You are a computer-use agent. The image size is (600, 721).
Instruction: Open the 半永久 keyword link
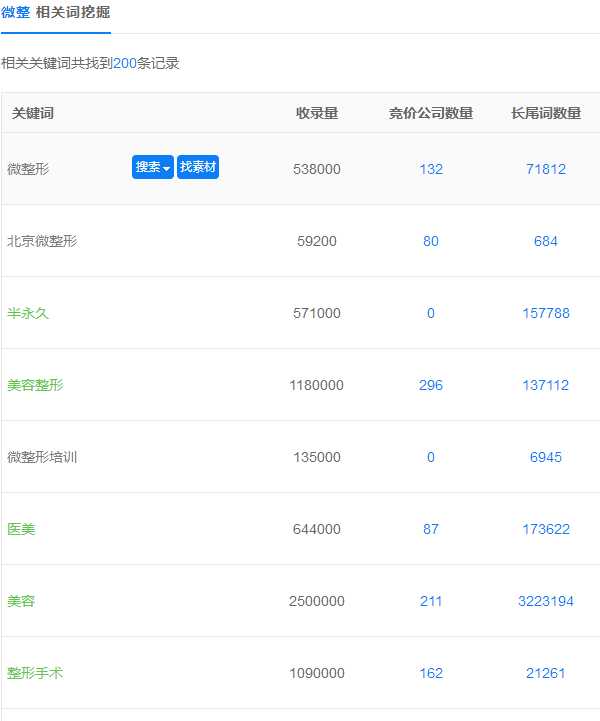[x=28, y=313]
